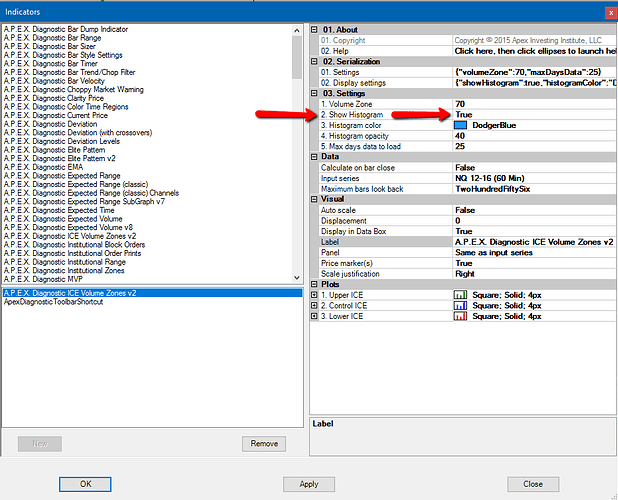The image size is (618, 500).
Task: Collapse the 03. Settings section
Action: pos(314,93)
